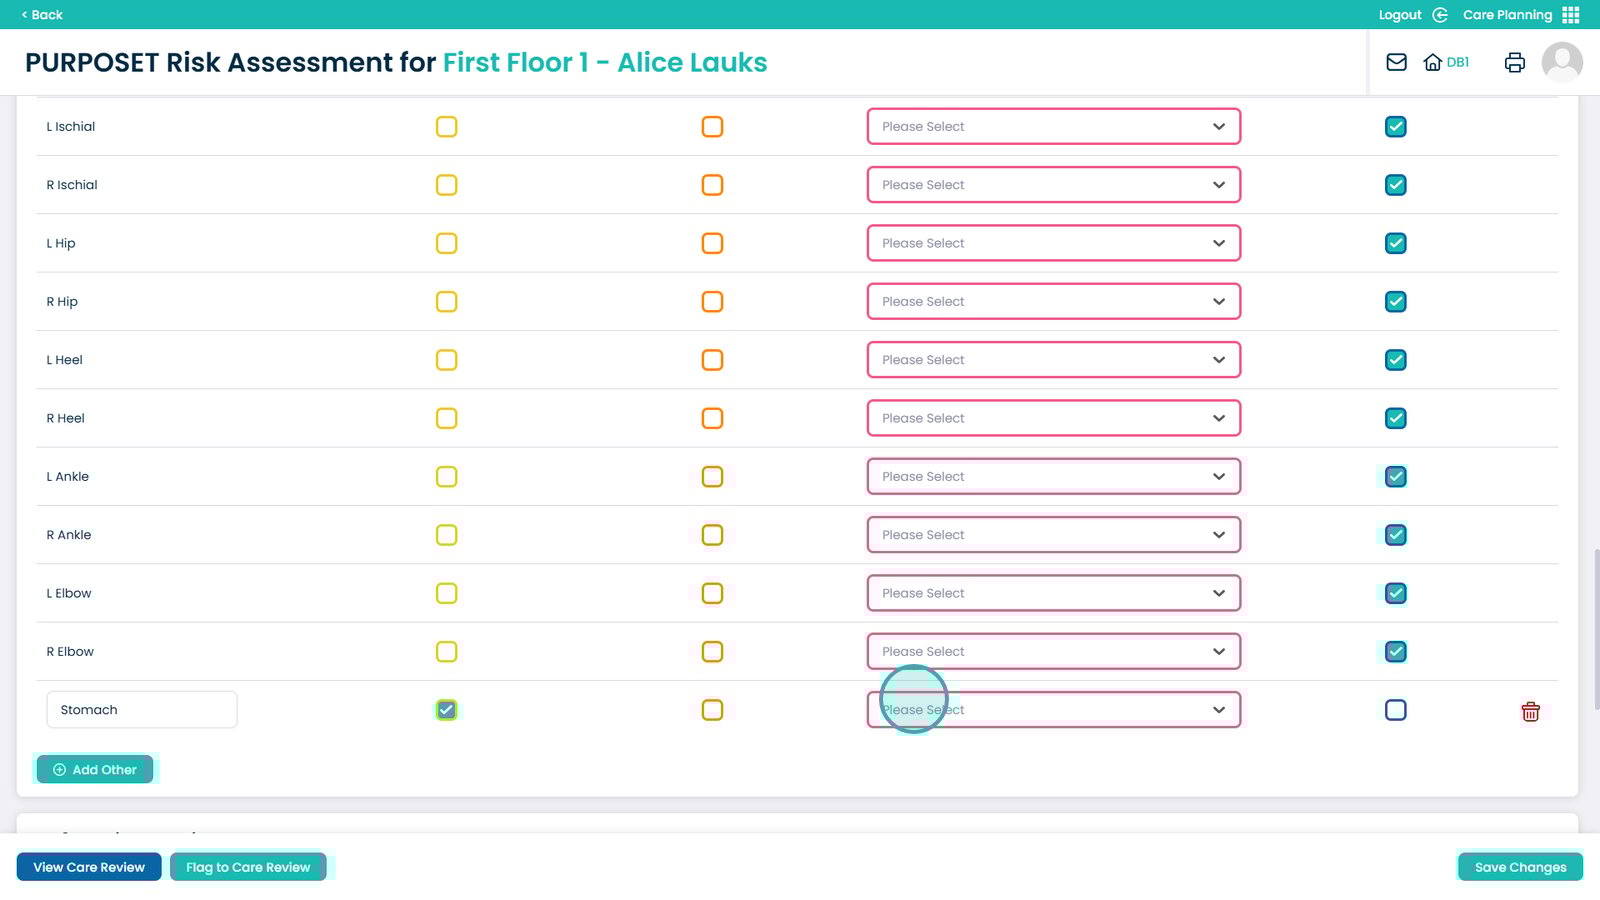Open the Care Planning apps grid icon
Viewport: 1600px width, 900px height.
tap(1571, 15)
